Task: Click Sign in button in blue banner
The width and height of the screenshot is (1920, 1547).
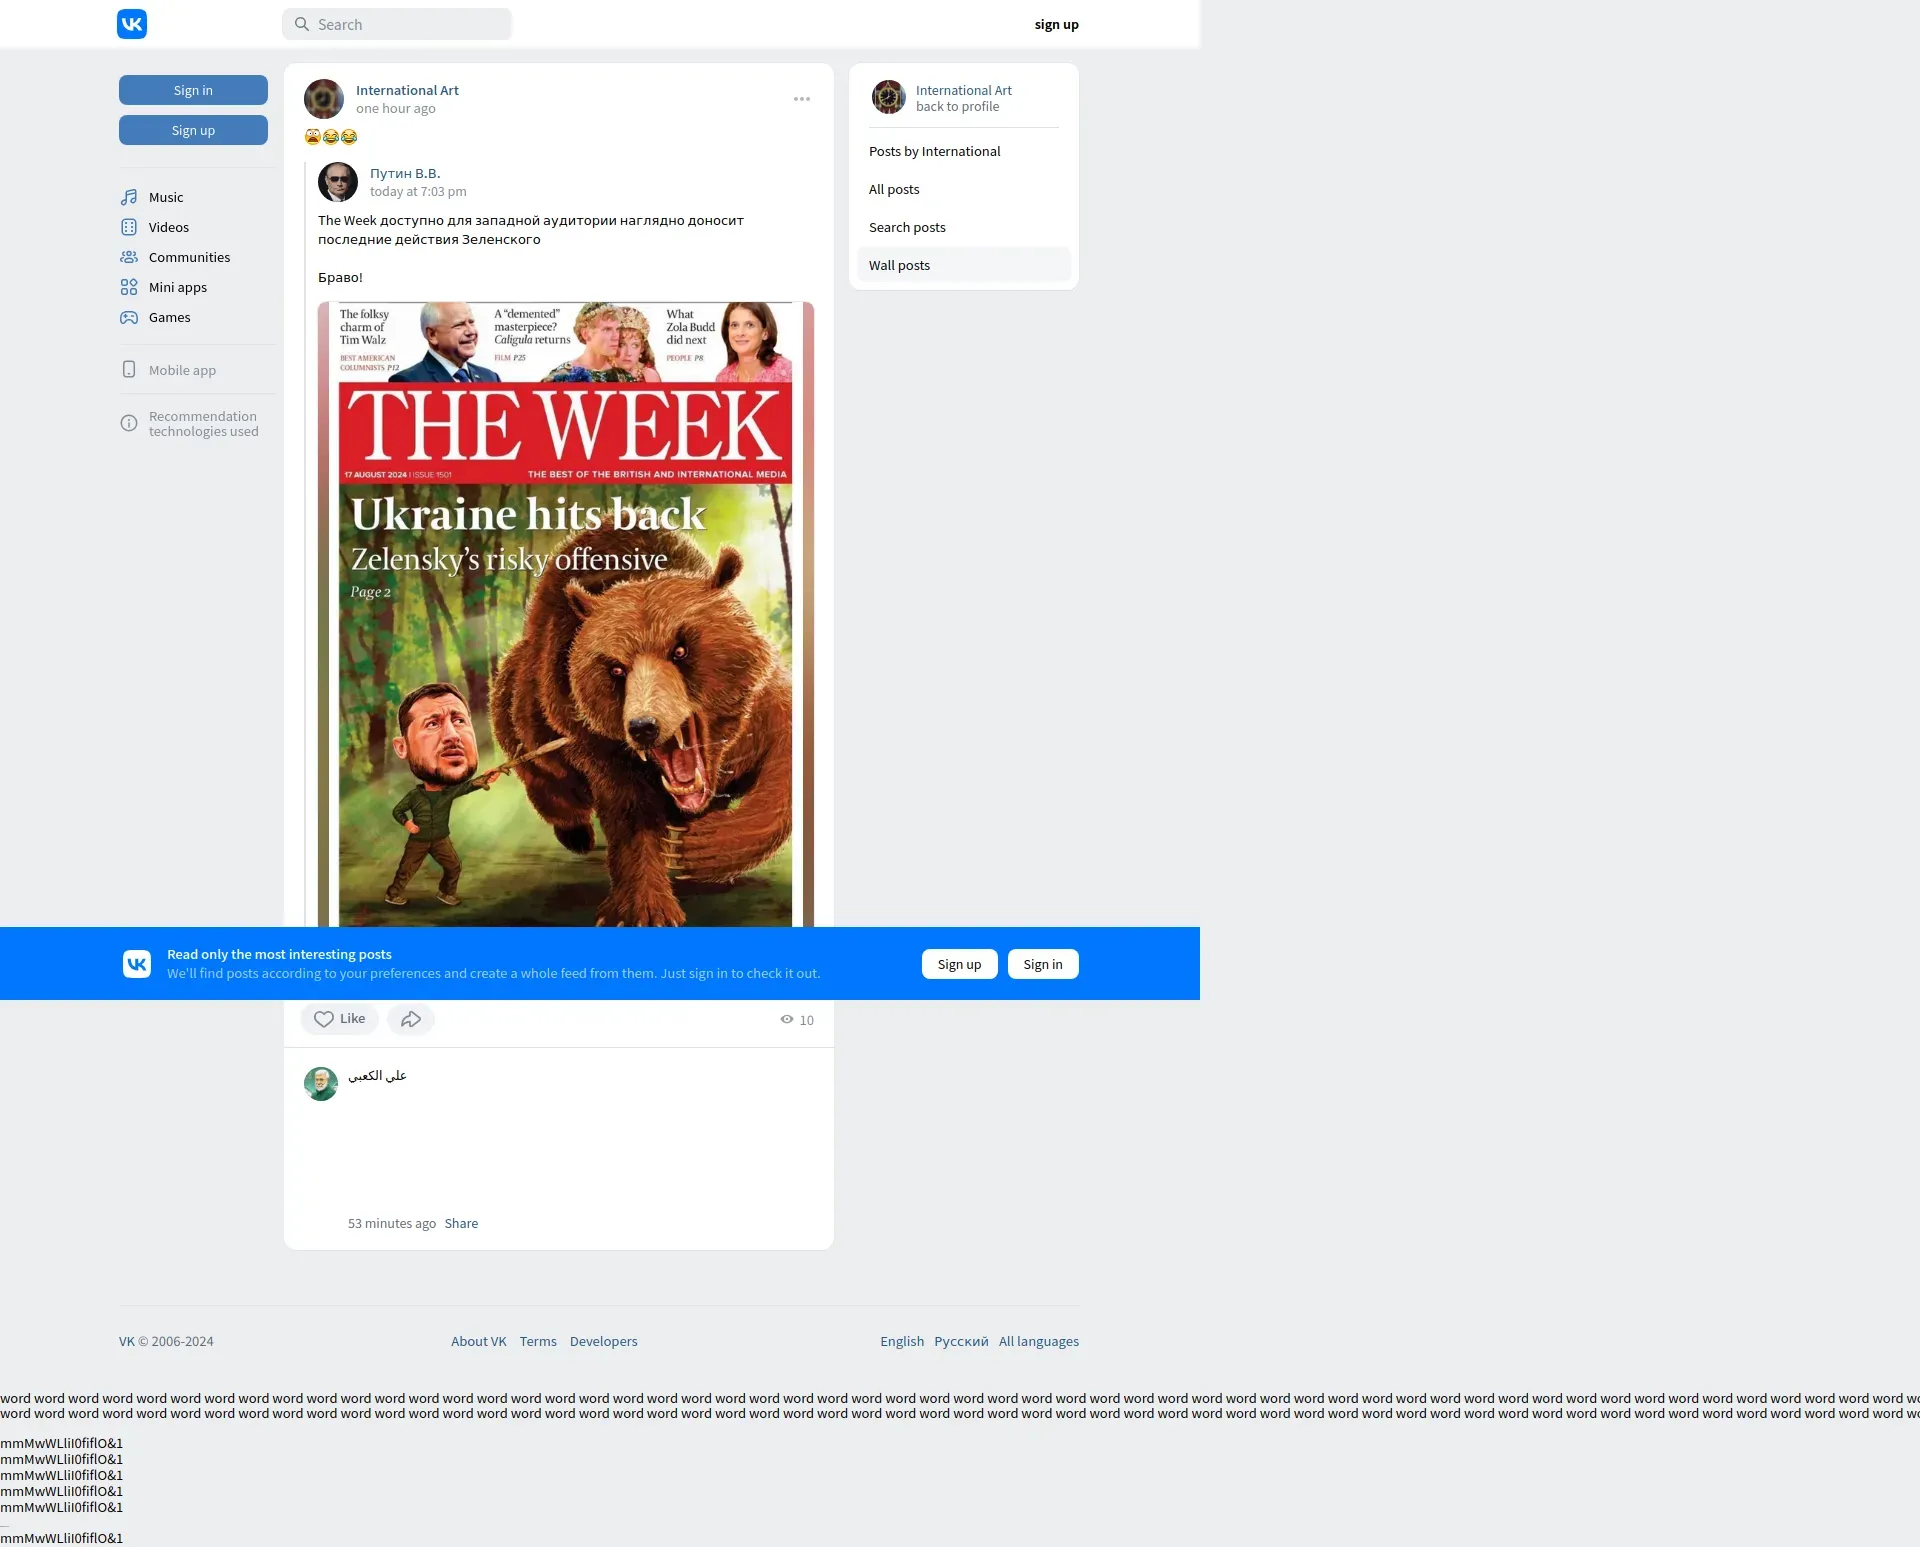Action: [1043, 964]
